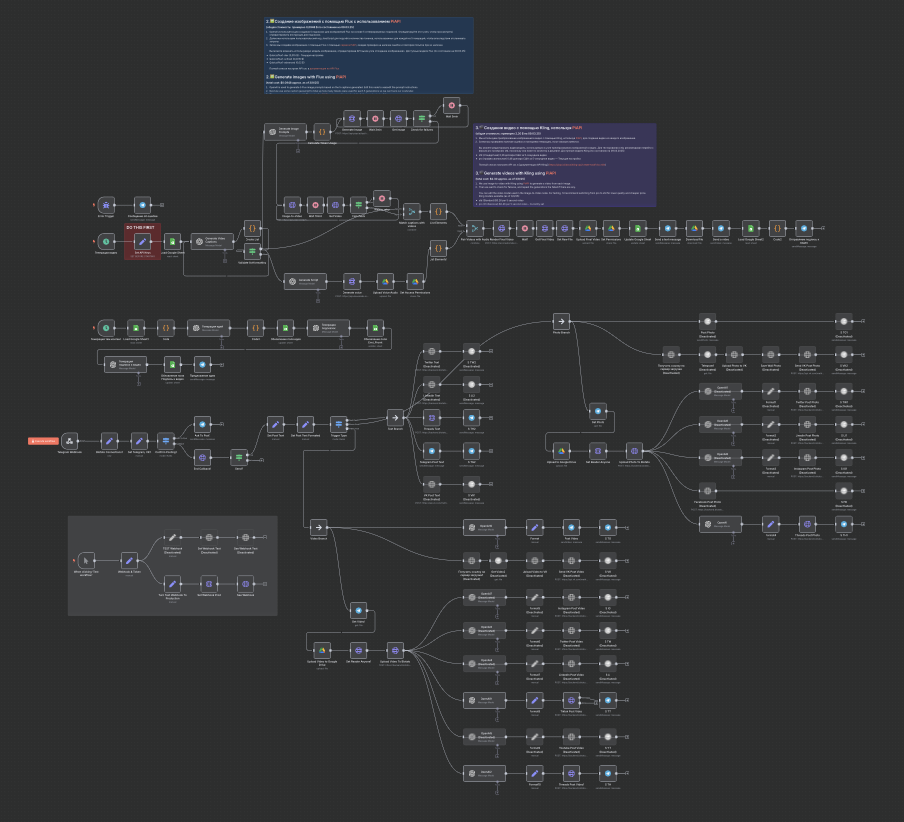Select the Set API Keys pencil node
This screenshot has width=904, height=822.
(x=142, y=242)
